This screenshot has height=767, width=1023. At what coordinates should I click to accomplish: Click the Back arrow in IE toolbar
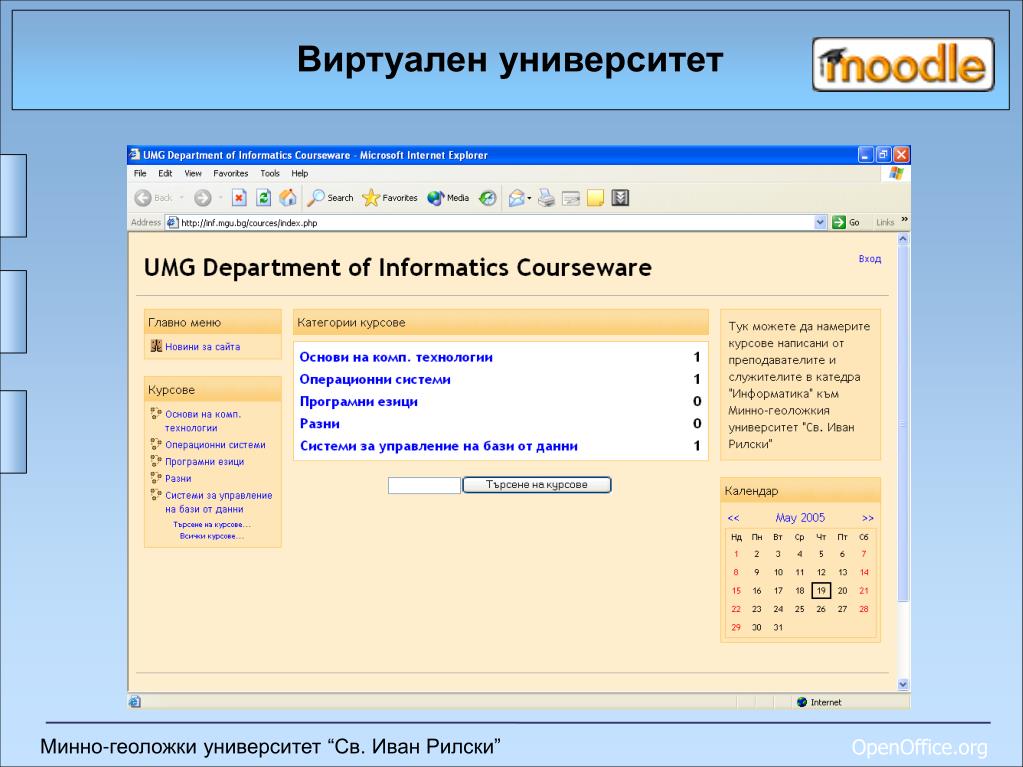(x=143, y=198)
